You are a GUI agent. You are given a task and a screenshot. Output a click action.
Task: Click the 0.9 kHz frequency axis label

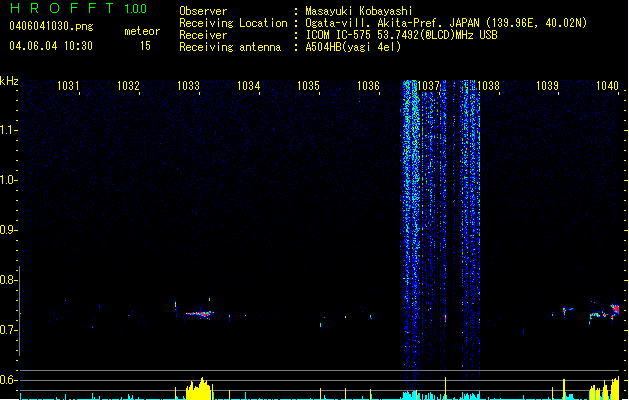click(x=8, y=230)
